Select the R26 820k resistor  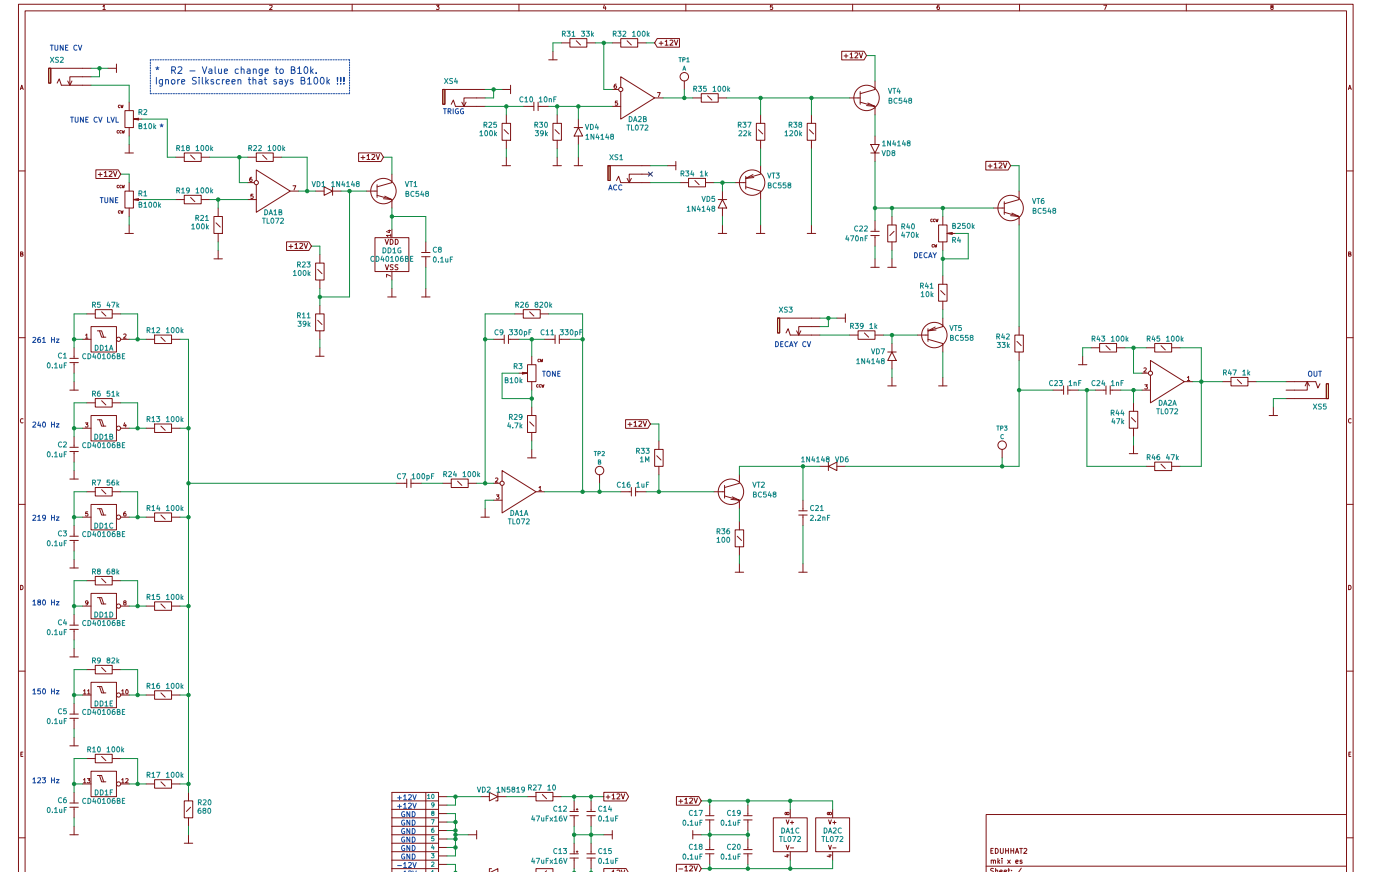532,313
